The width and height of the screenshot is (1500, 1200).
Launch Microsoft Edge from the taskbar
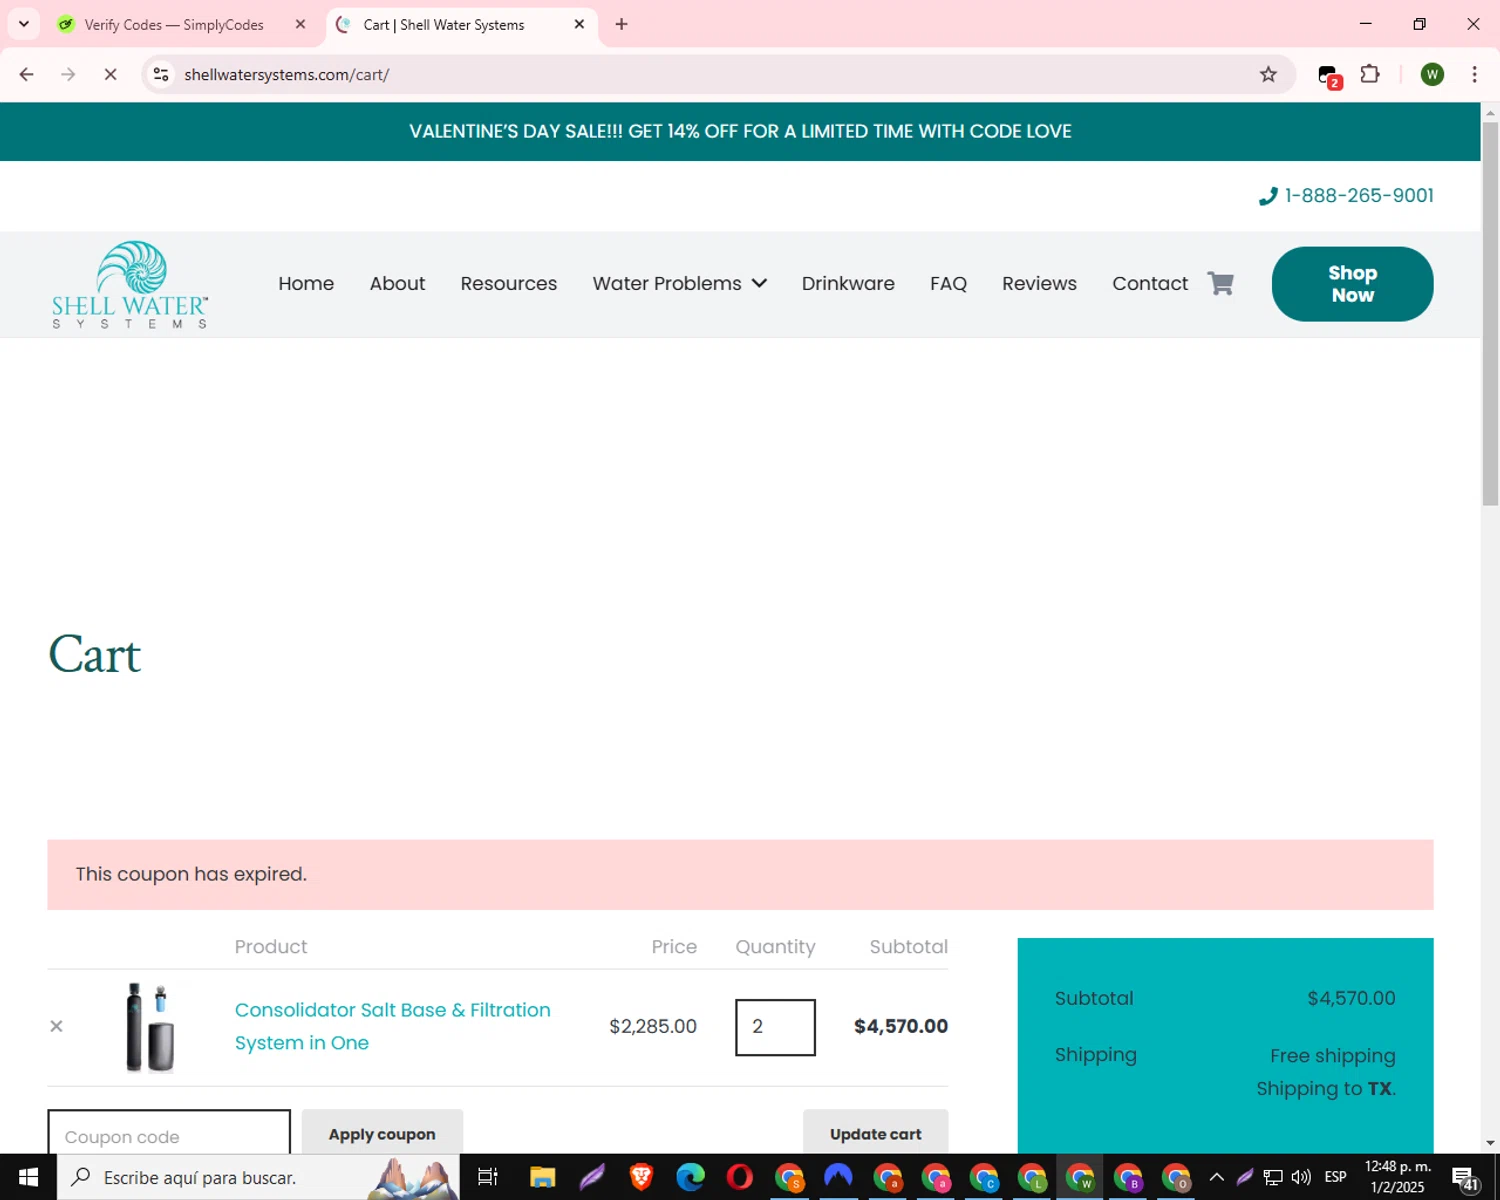tap(690, 1177)
